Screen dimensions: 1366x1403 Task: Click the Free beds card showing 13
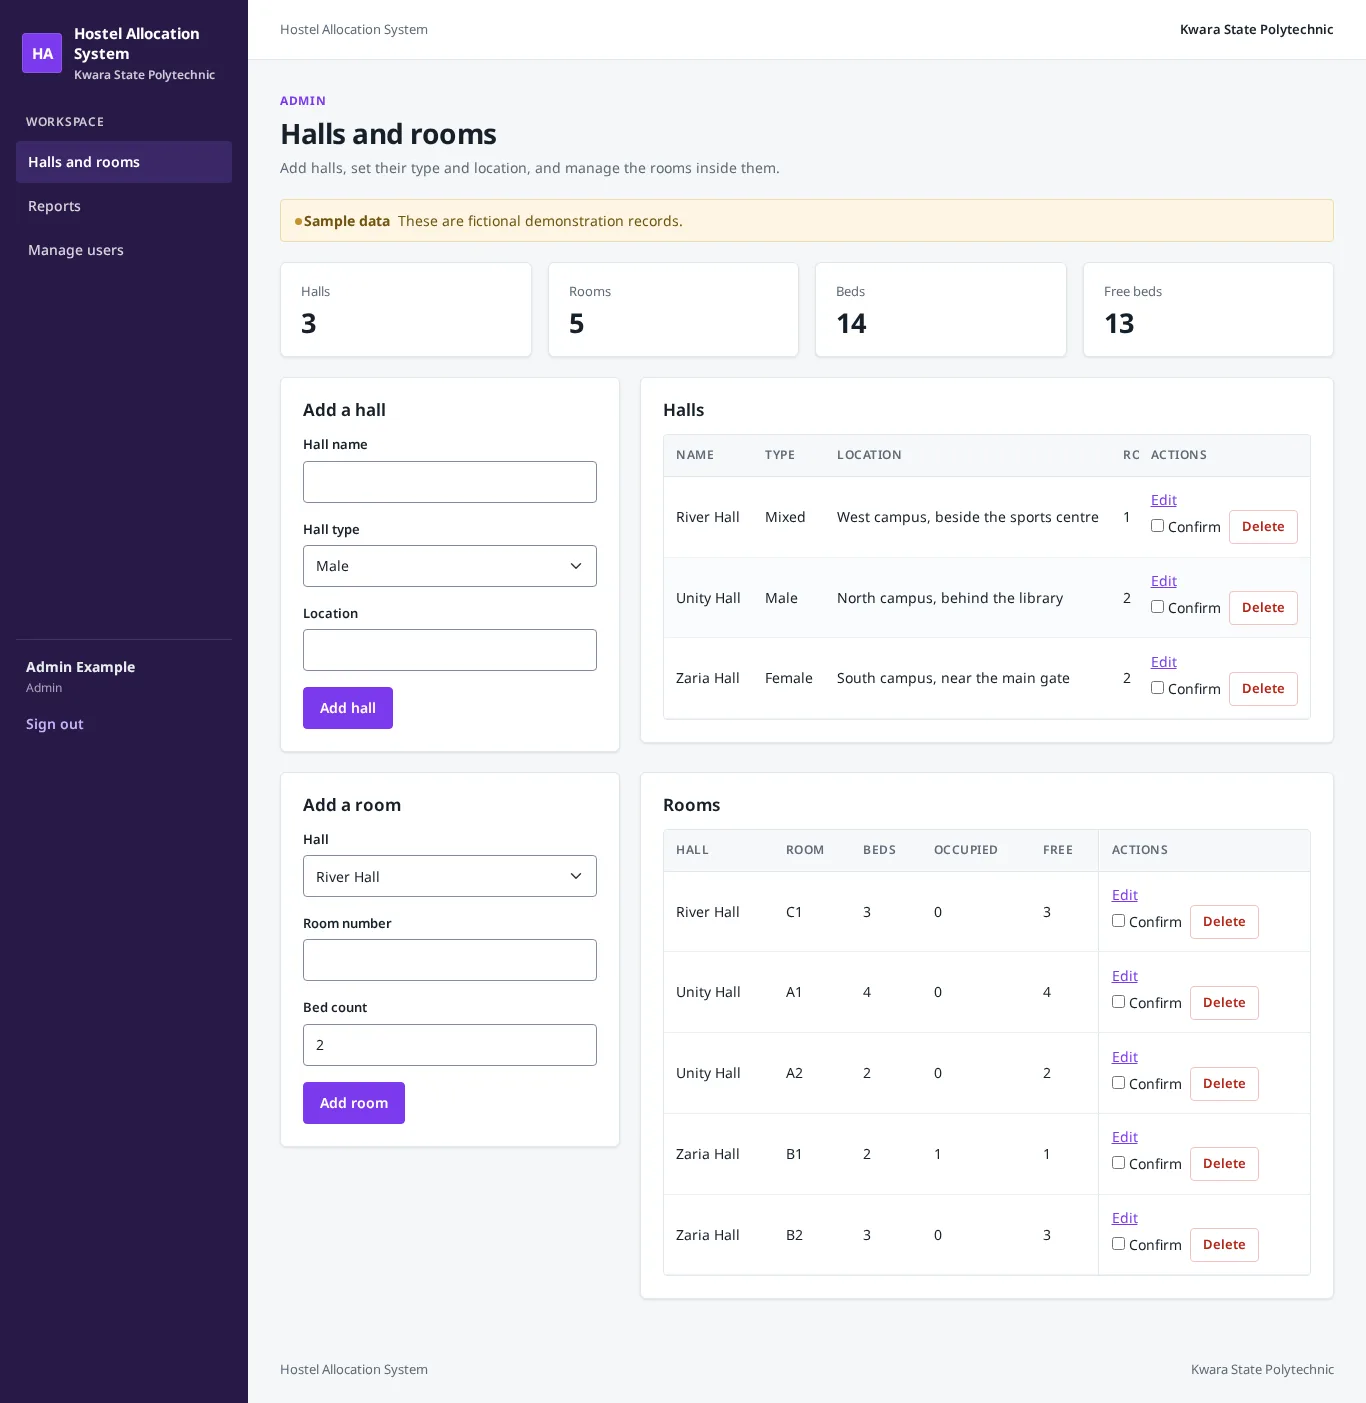click(1208, 310)
